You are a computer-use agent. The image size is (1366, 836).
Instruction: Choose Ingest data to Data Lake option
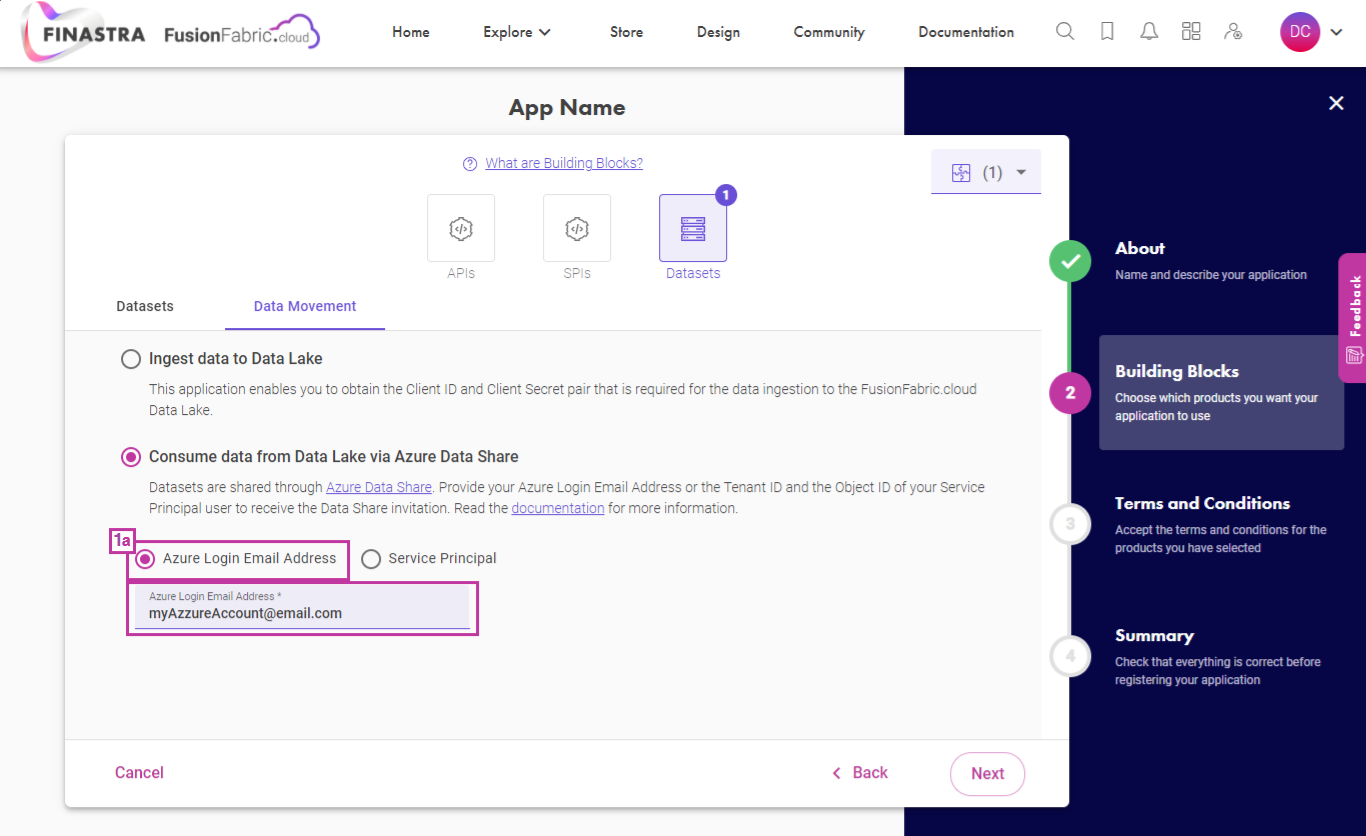pyautogui.click(x=131, y=359)
